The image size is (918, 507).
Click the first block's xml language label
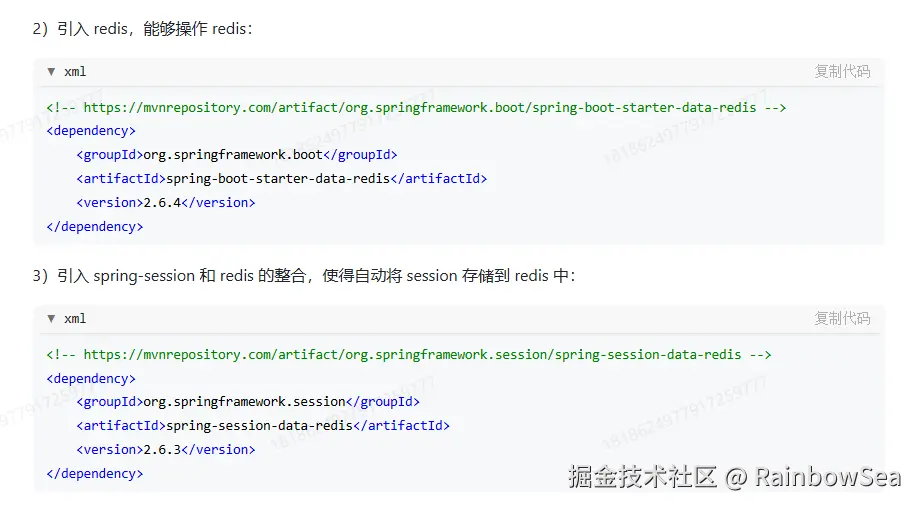point(75,71)
